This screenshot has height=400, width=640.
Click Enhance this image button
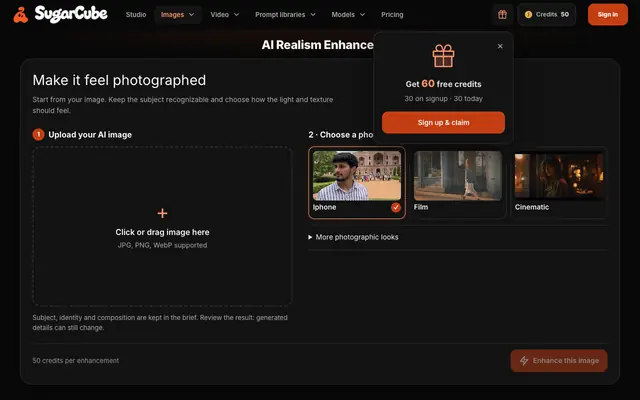click(x=559, y=360)
